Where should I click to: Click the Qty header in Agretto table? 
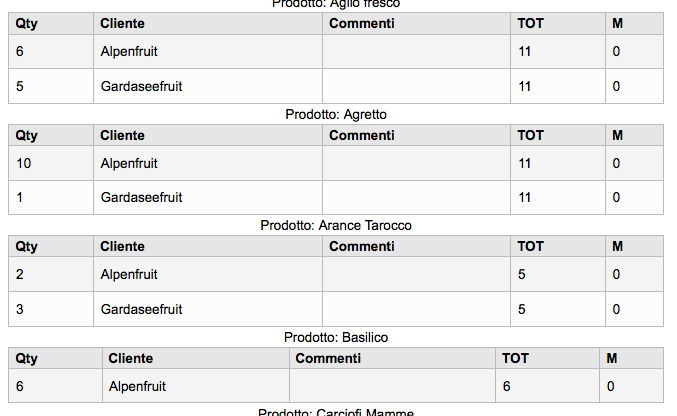[26, 136]
